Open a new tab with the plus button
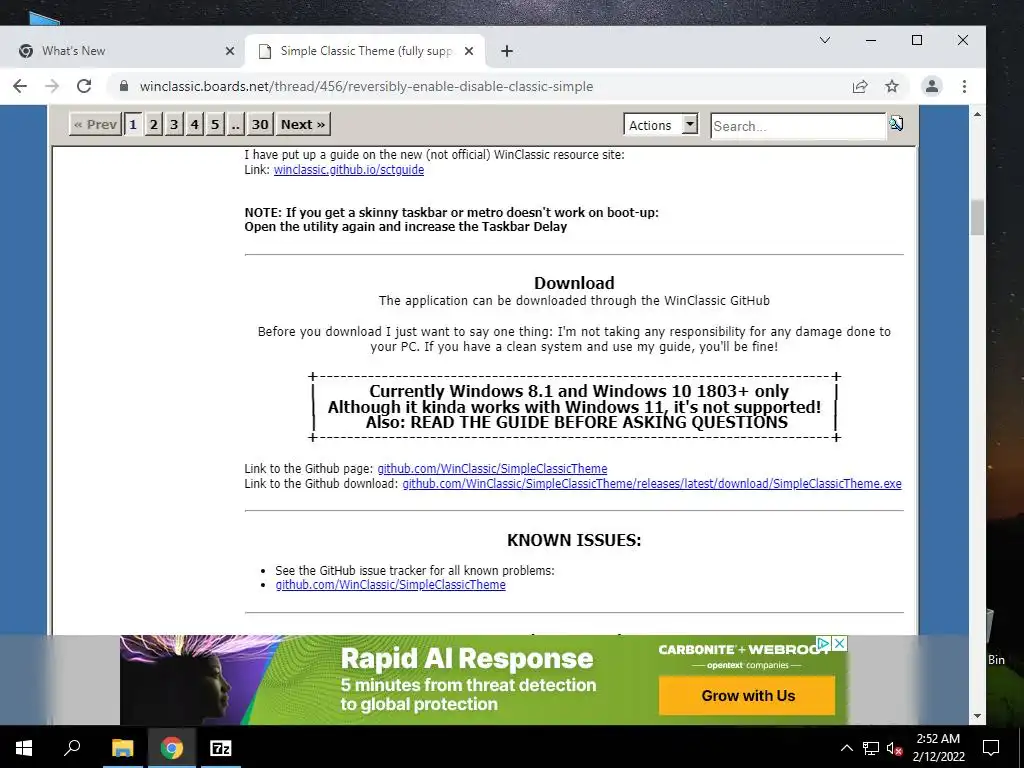 tap(507, 51)
